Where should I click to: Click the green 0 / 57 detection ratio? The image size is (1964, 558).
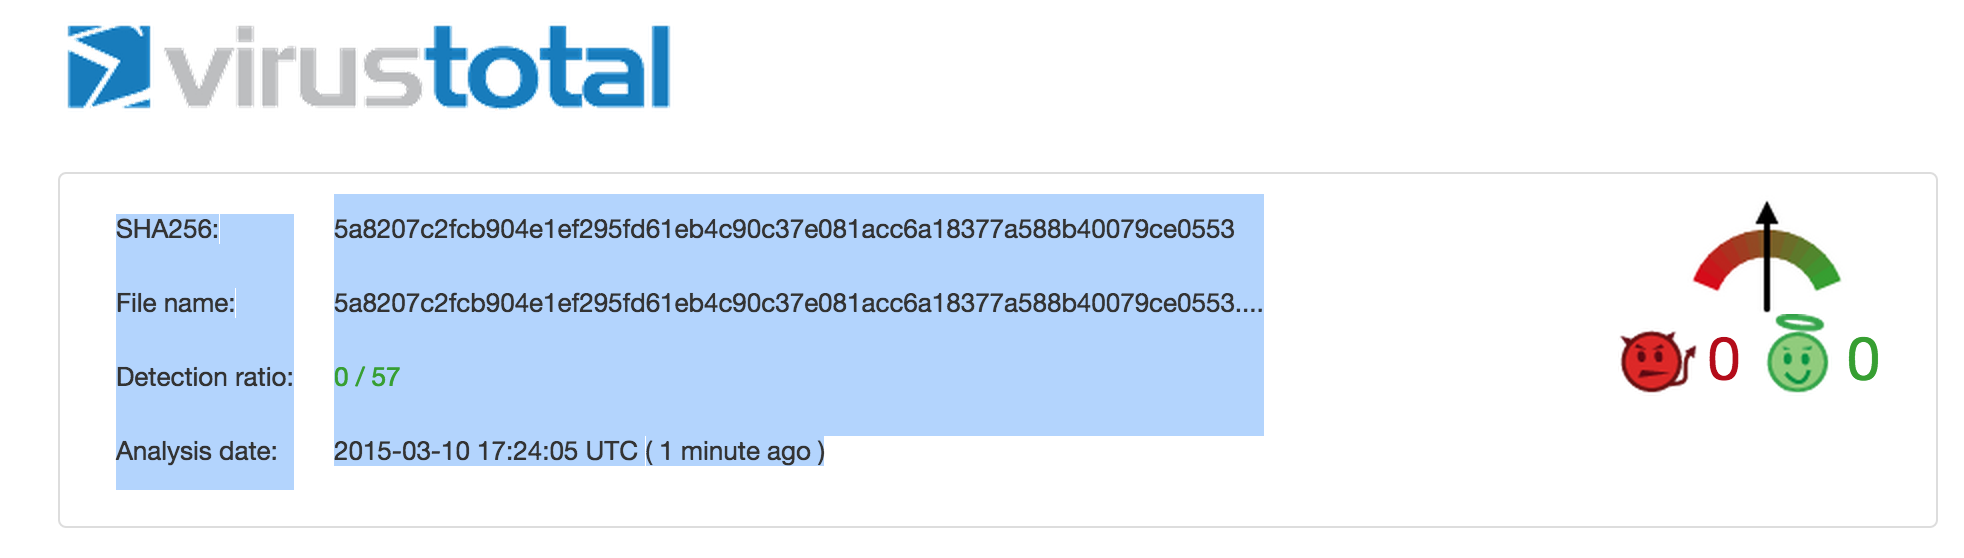point(366,377)
